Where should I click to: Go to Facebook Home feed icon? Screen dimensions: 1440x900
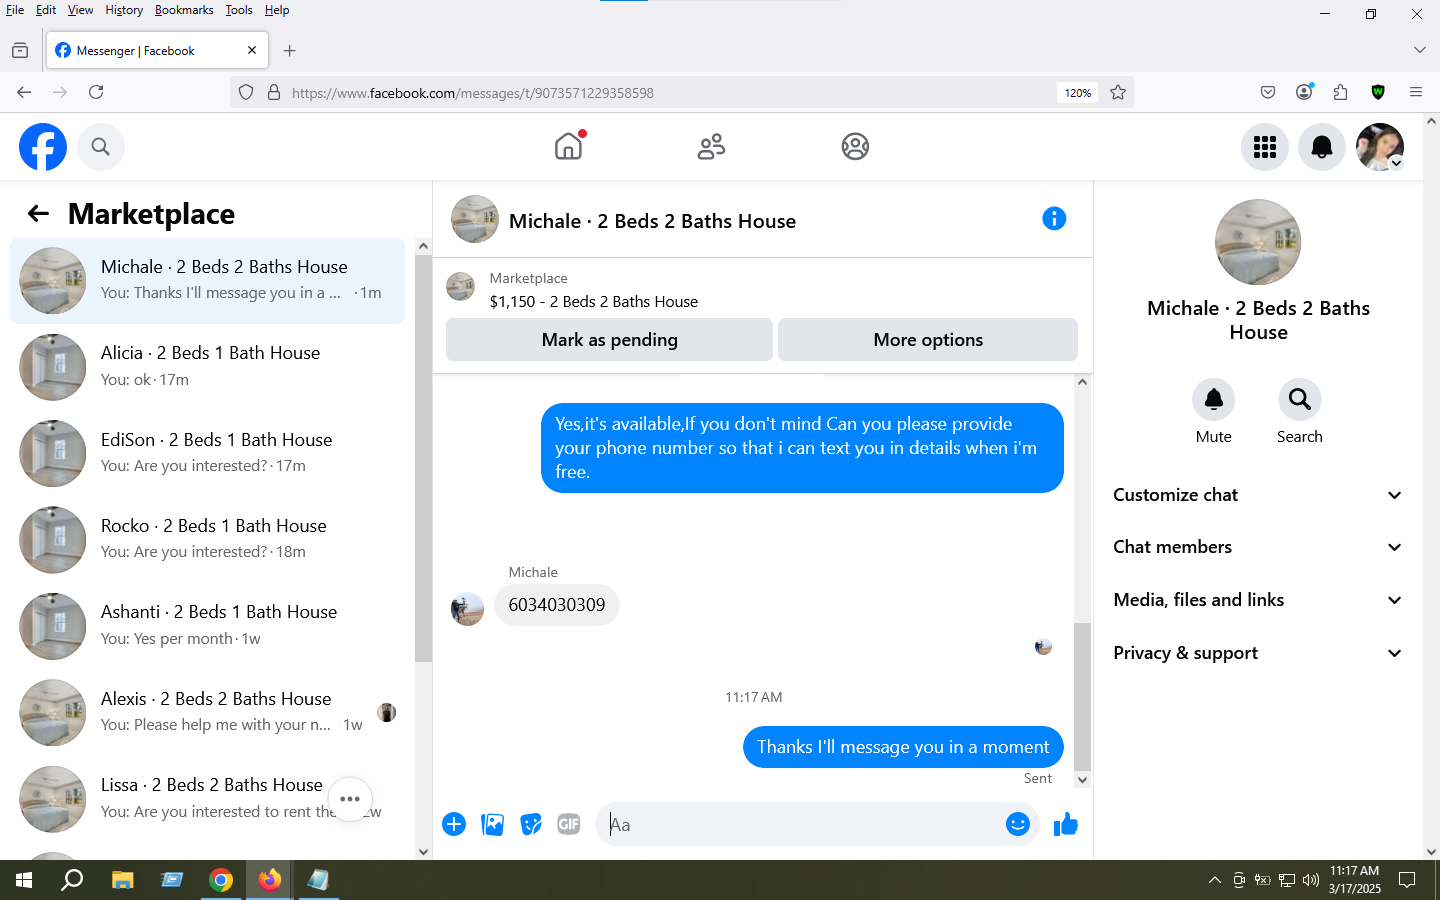(x=568, y=147)
